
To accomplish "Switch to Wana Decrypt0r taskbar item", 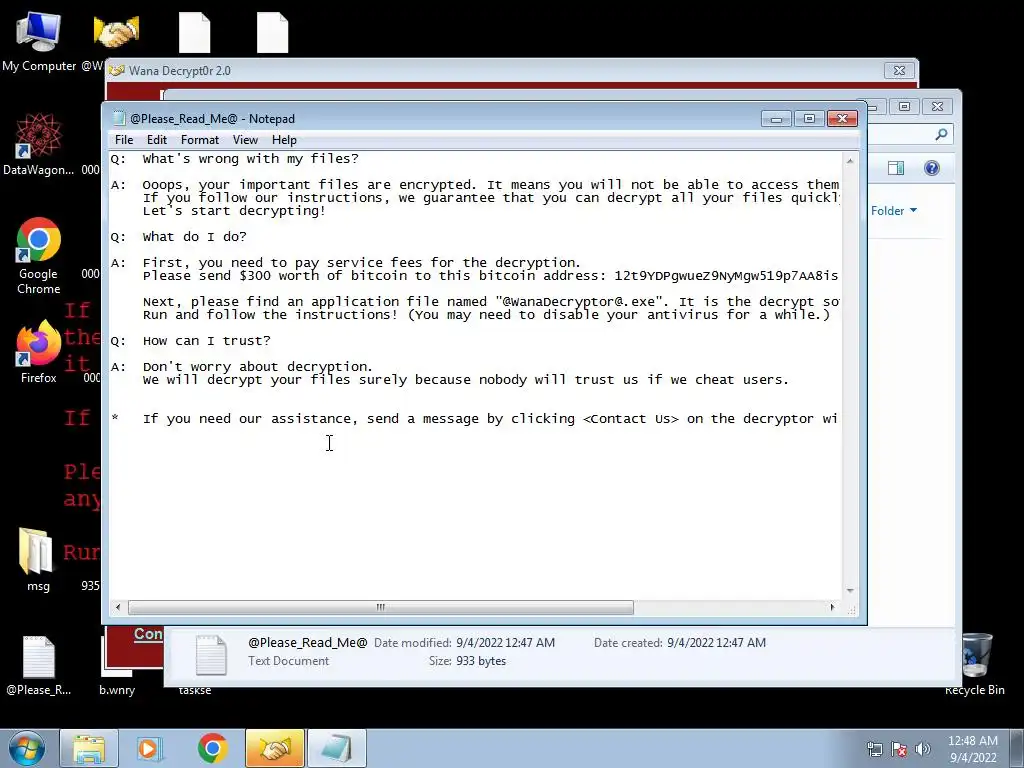I will (275, 748).
